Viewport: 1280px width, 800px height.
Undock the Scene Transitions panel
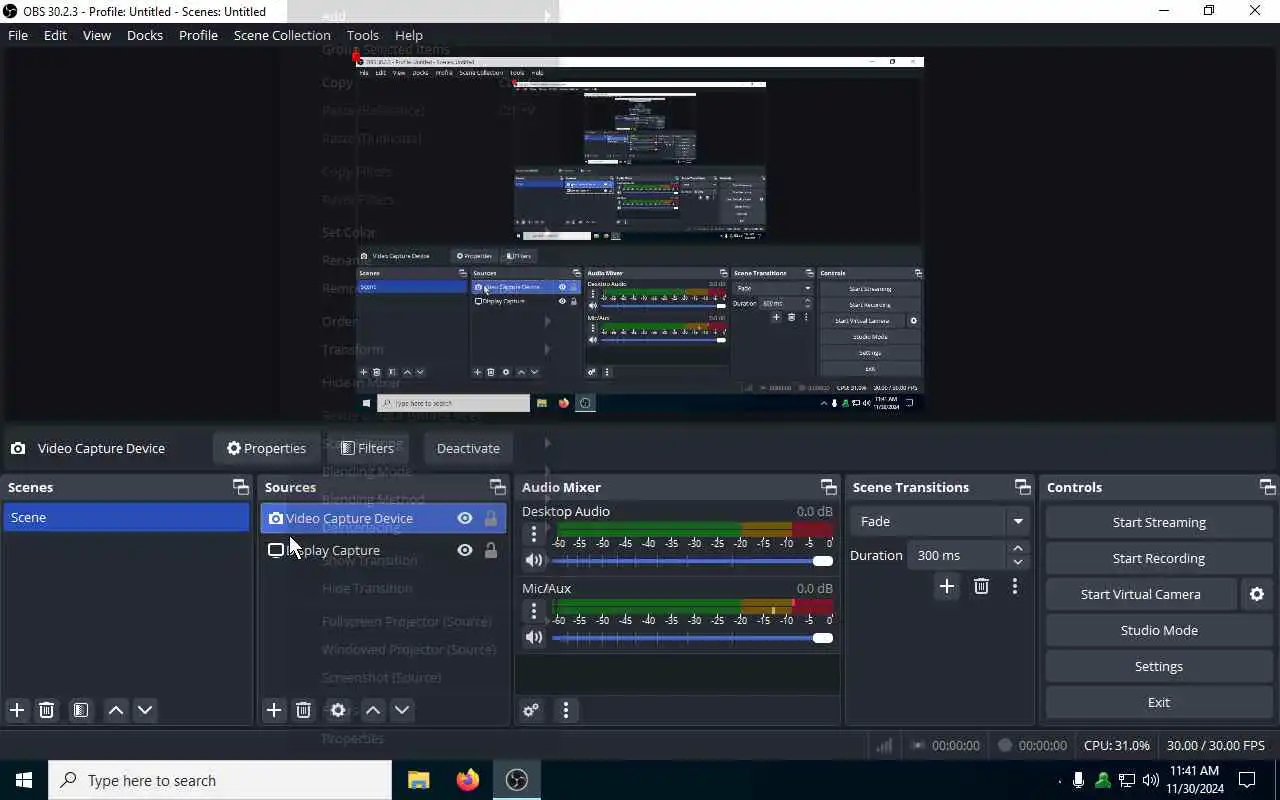point(1022,487)
